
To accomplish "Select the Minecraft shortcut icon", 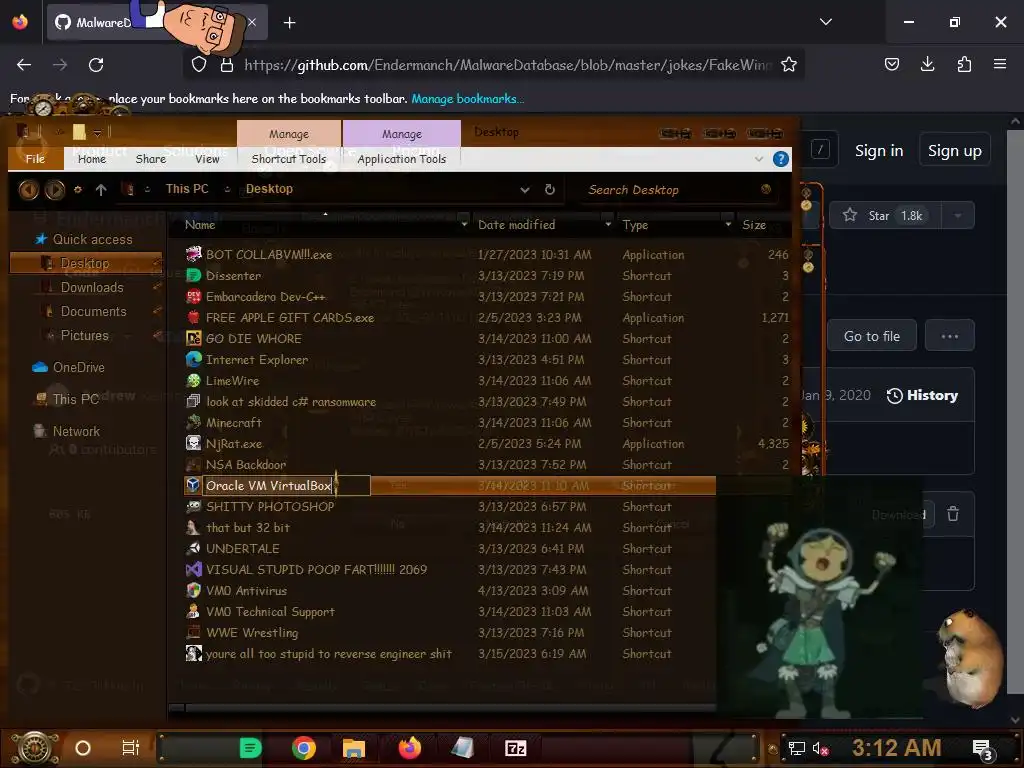I will [193, 422].
